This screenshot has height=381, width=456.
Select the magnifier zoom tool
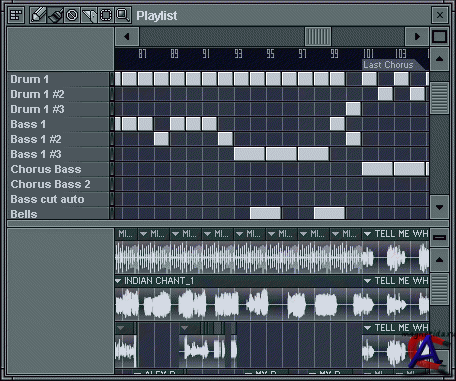point(123,15)
